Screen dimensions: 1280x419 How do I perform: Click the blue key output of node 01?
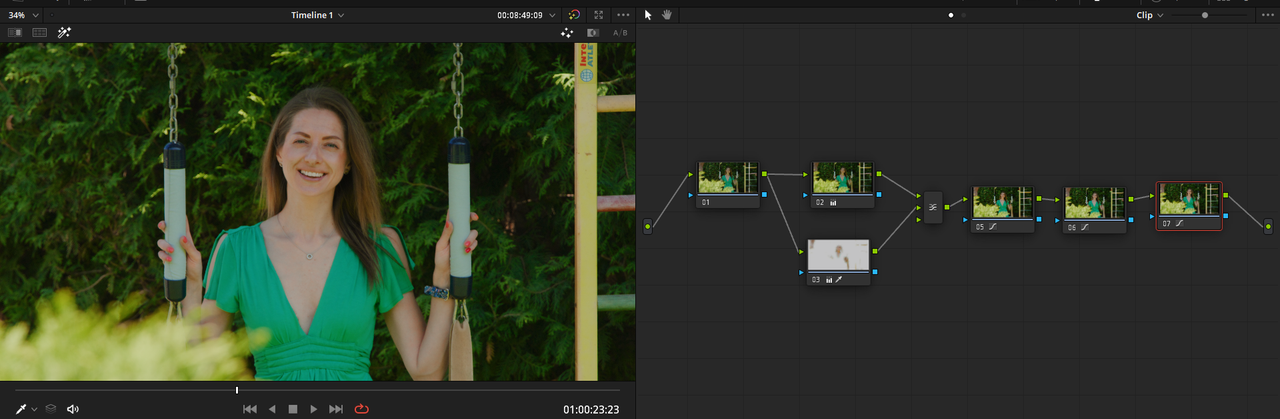coord(765,194)
